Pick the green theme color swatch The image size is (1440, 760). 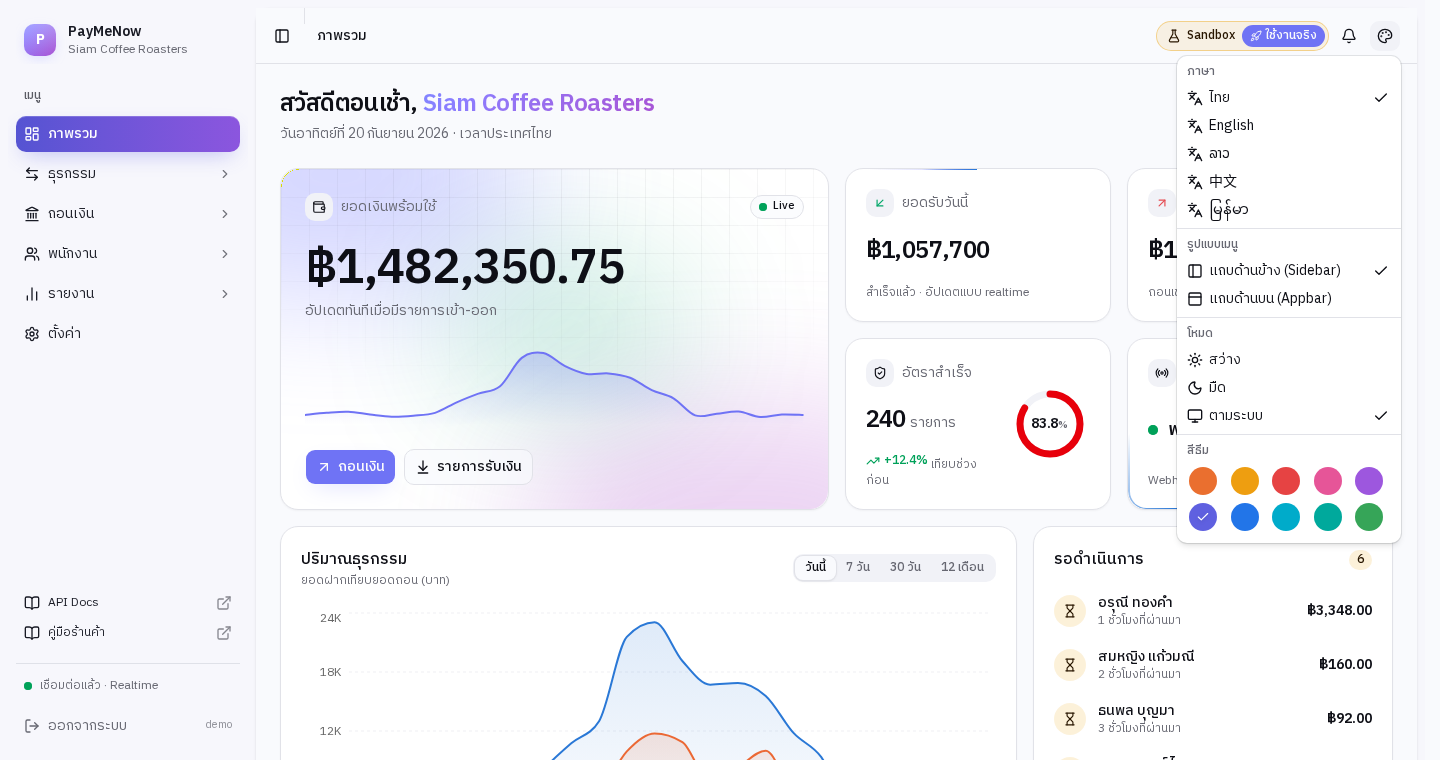(x=1369, y=517)
